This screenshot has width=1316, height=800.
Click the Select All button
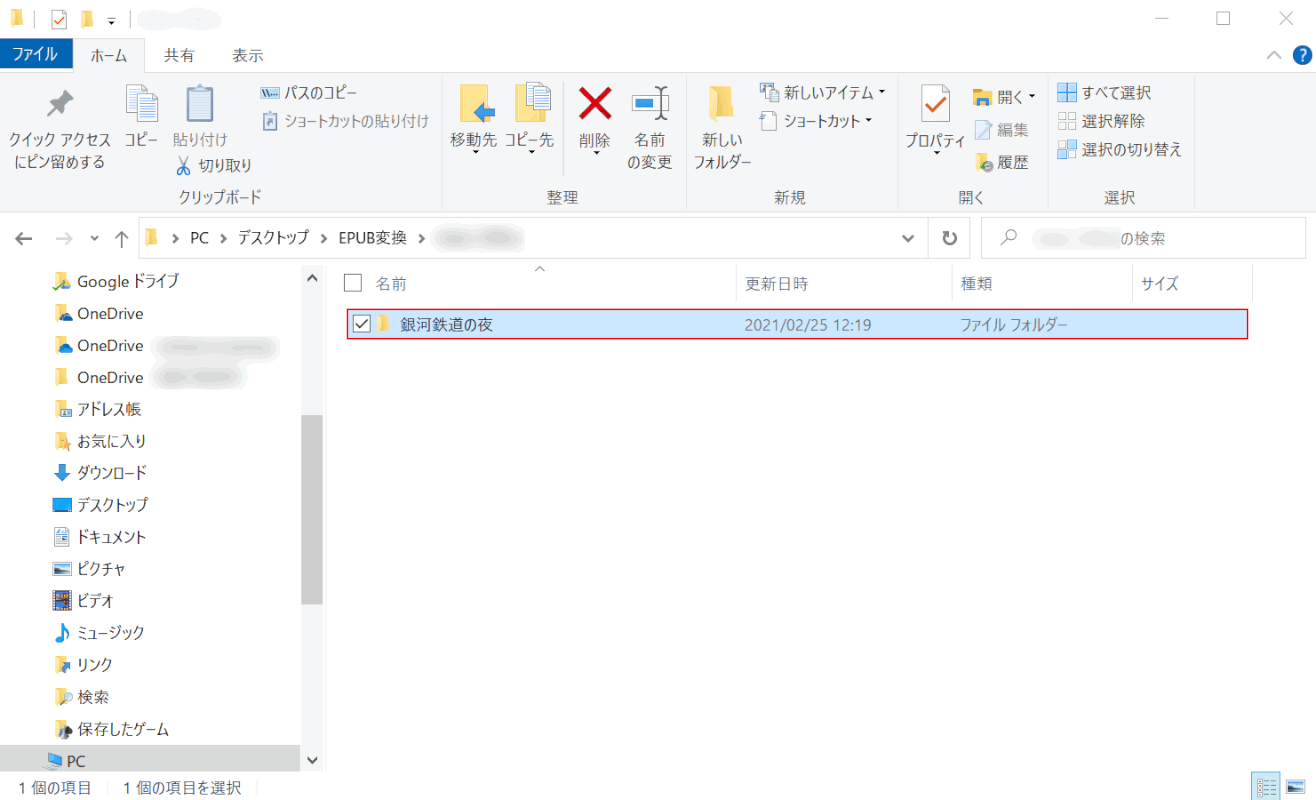click(1105, 93)
